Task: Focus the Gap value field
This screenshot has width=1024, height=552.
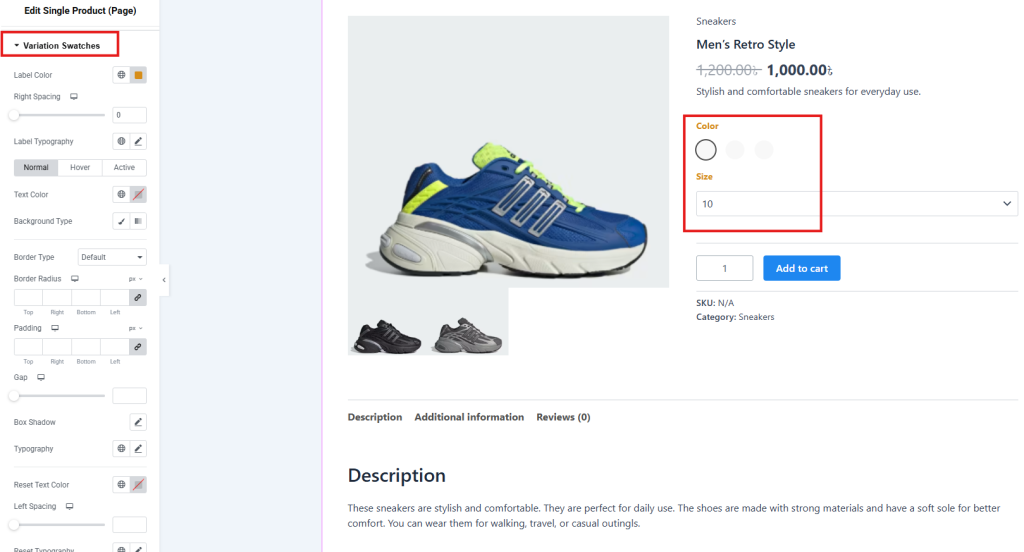Action: pyautogui.click(x=129, y=396)
